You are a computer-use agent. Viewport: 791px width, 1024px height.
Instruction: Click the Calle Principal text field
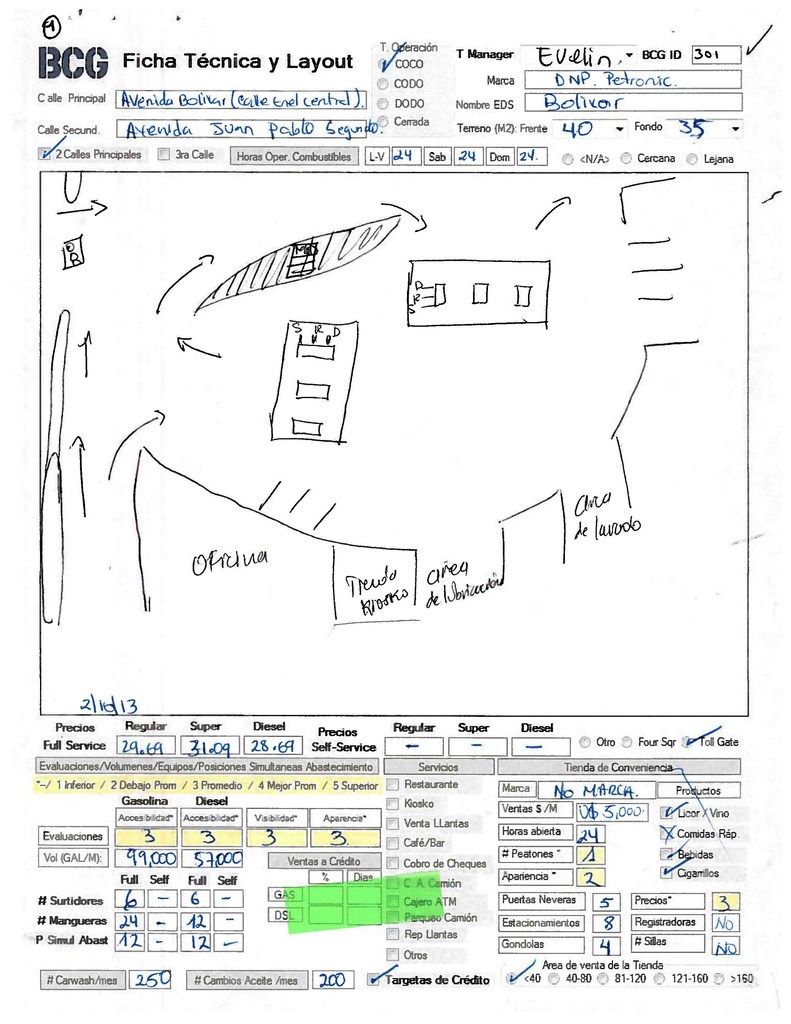click(x=241, y=100)
